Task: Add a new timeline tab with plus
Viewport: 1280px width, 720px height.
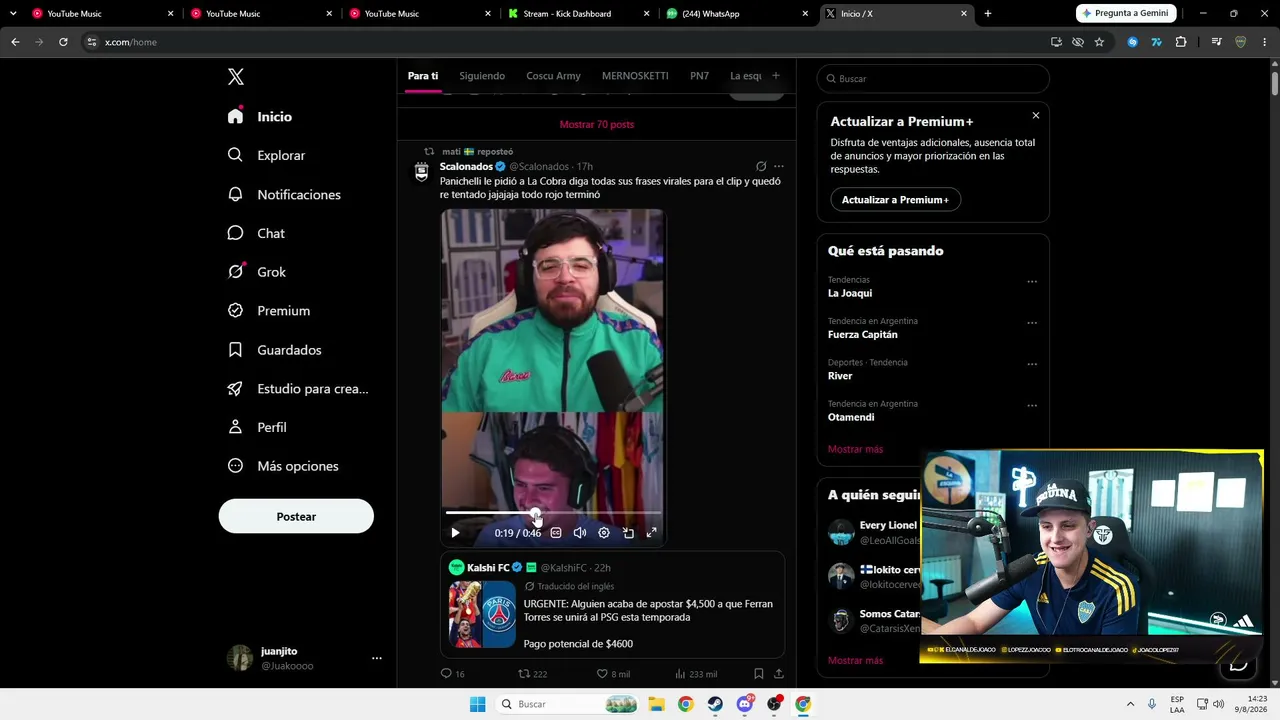Action: coord(775,75)
